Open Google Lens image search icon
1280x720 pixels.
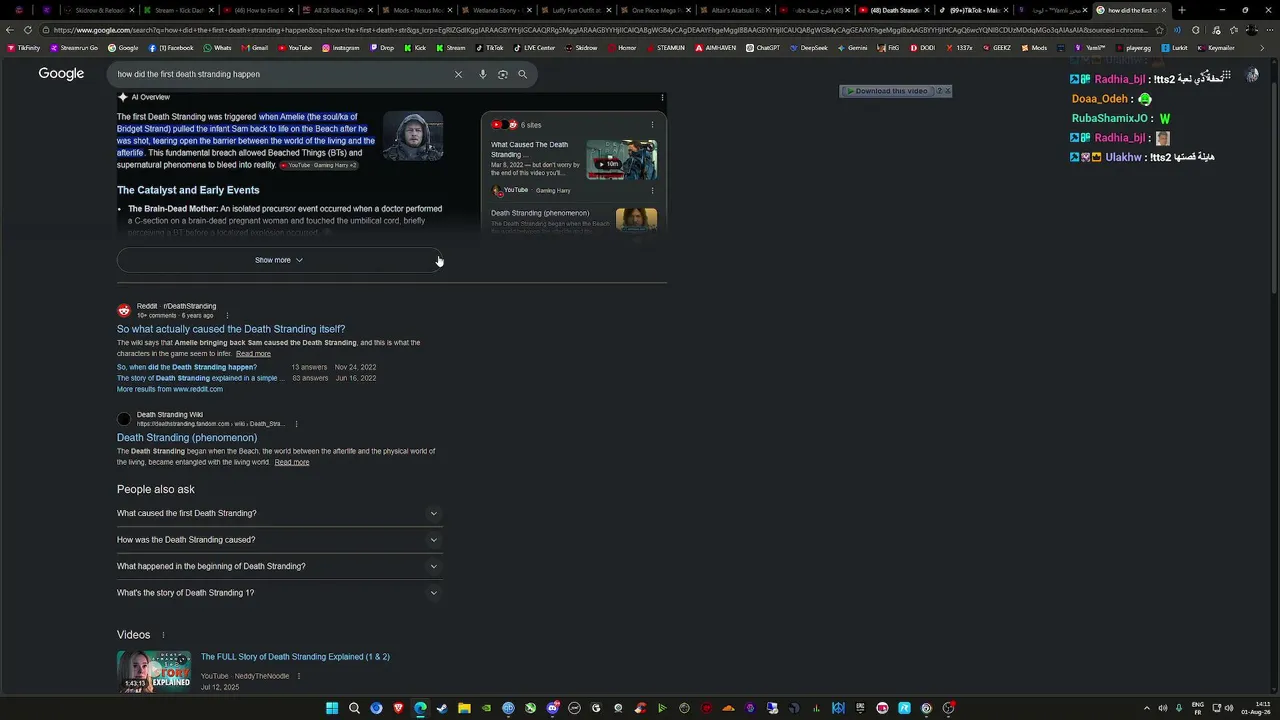point(503,74)
